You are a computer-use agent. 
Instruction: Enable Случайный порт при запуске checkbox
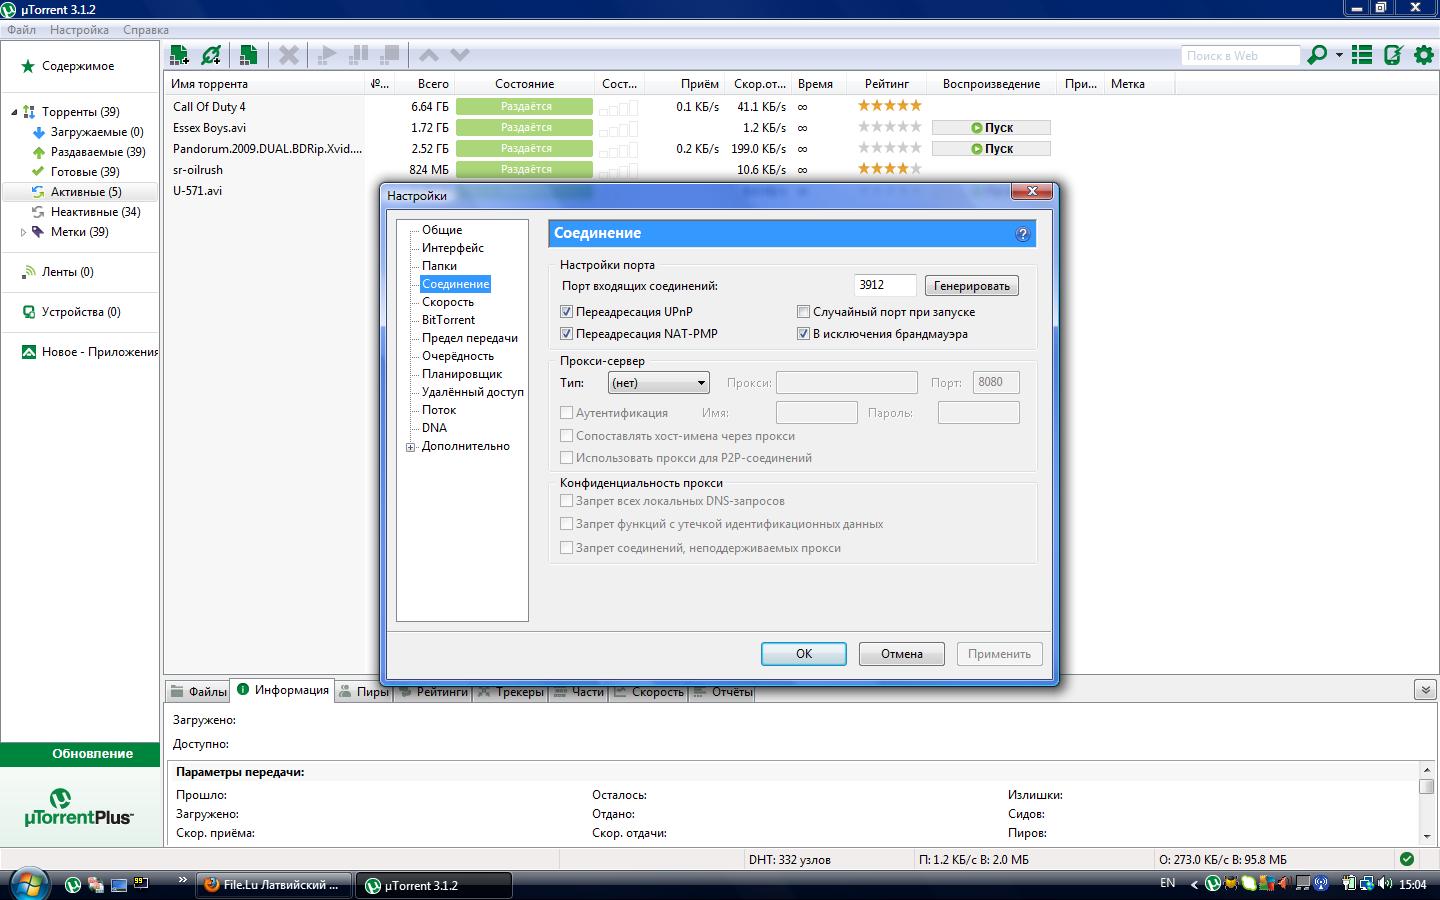(x=803, y=312)
